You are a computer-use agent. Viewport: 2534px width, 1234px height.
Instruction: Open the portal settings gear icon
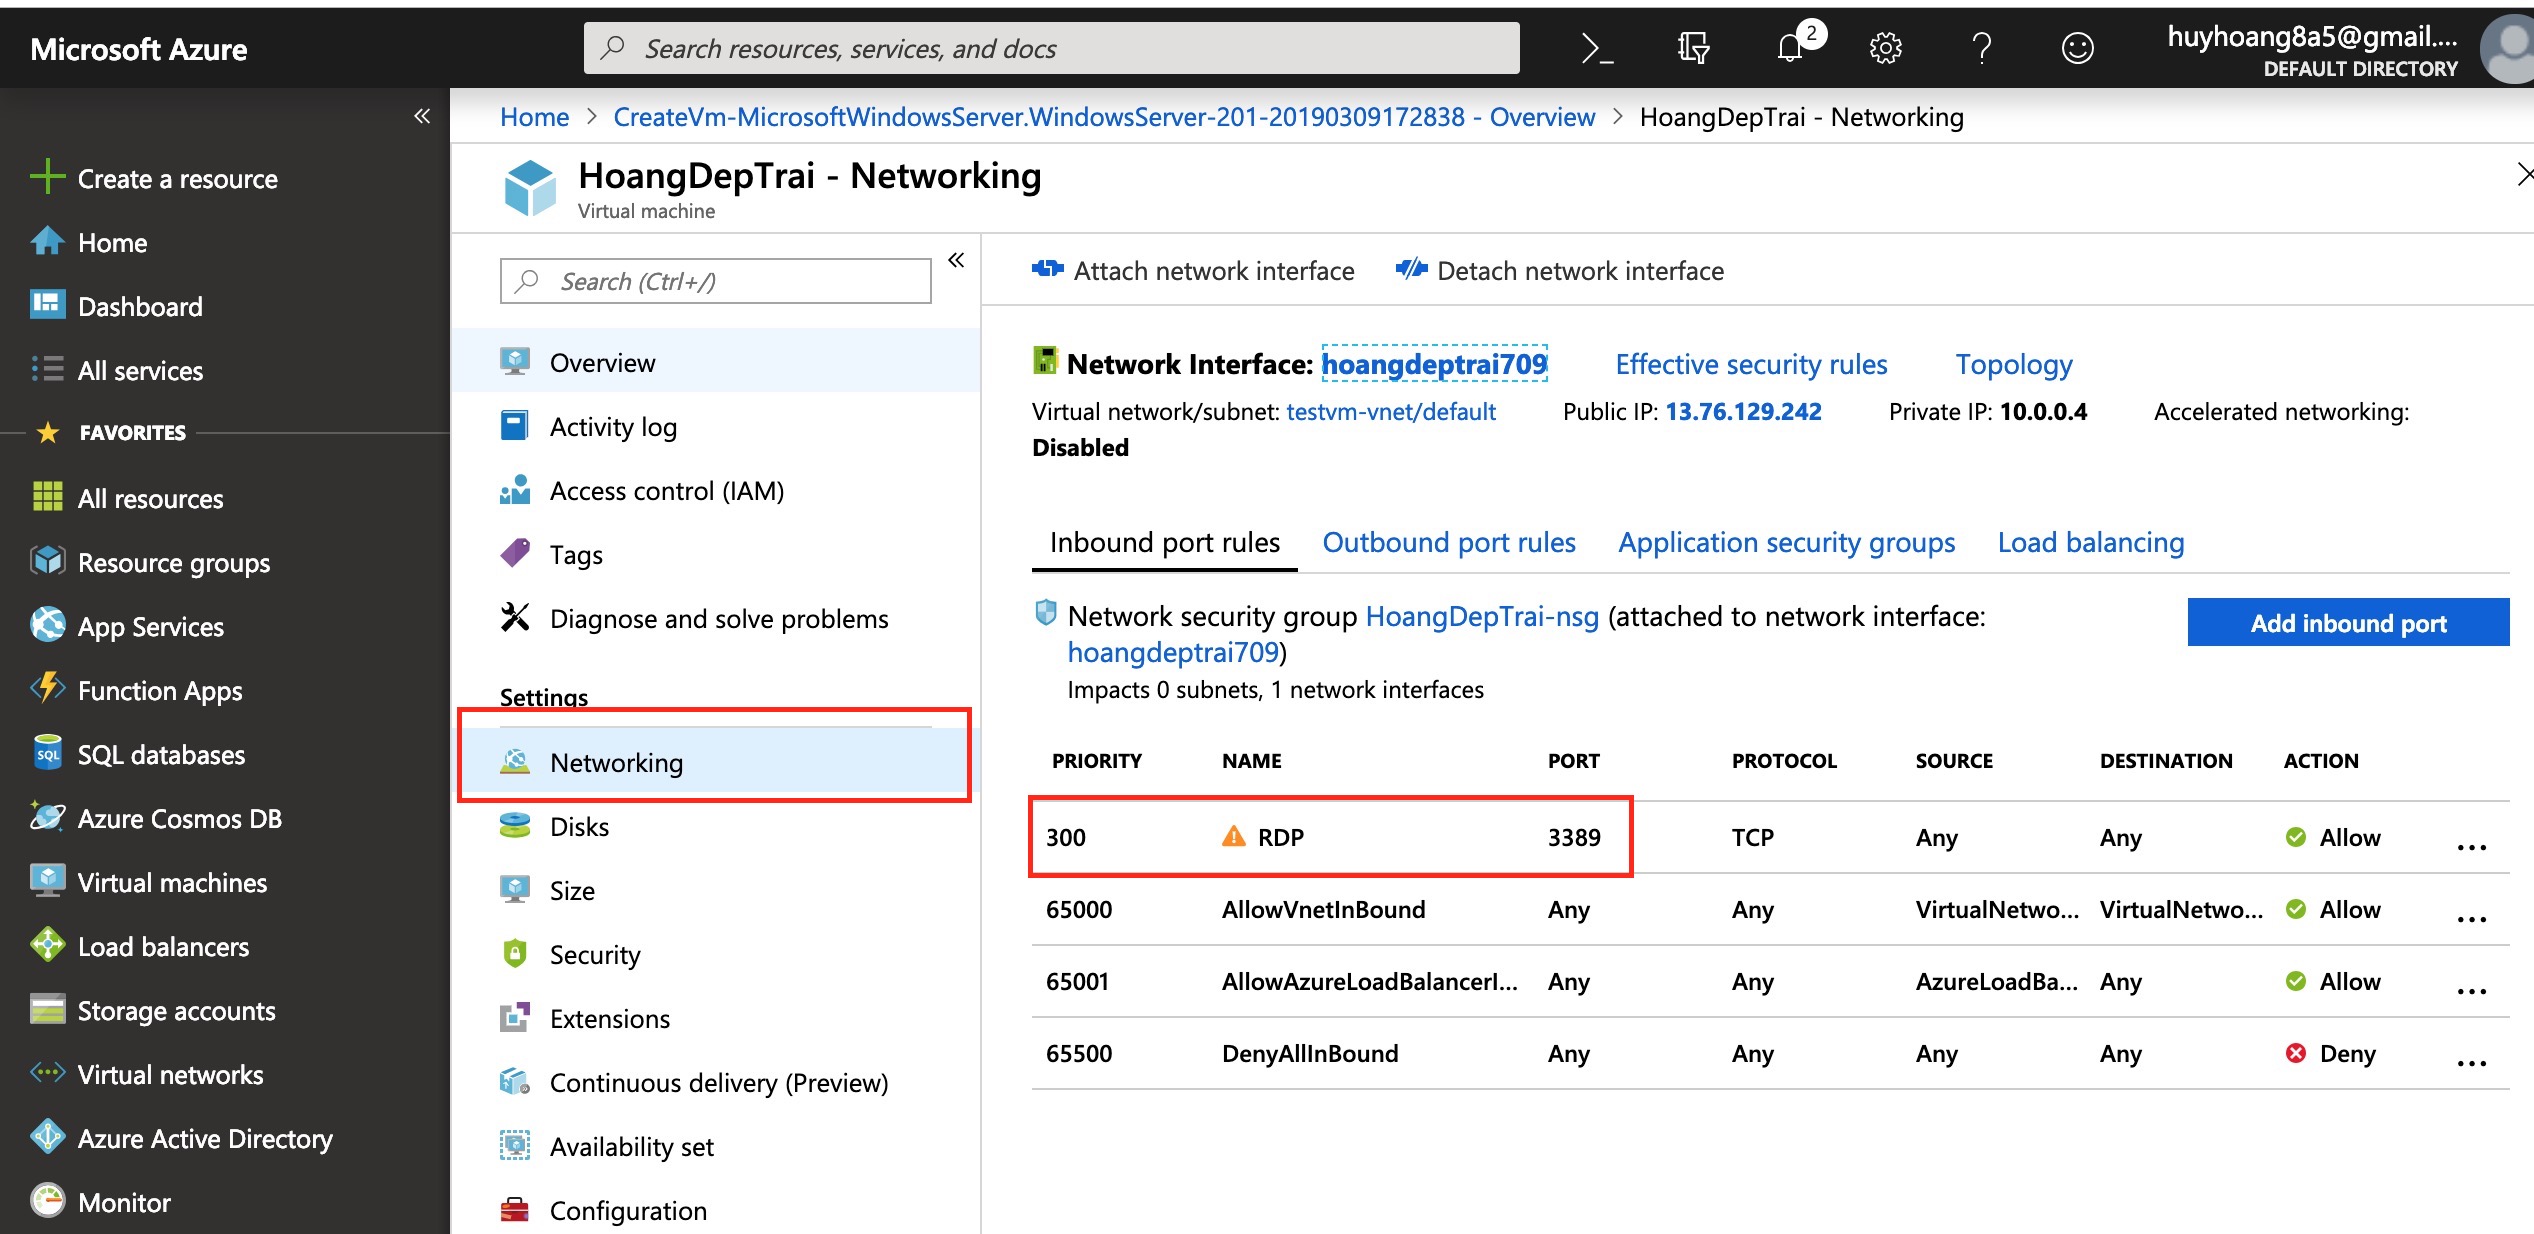(1885, 48)
